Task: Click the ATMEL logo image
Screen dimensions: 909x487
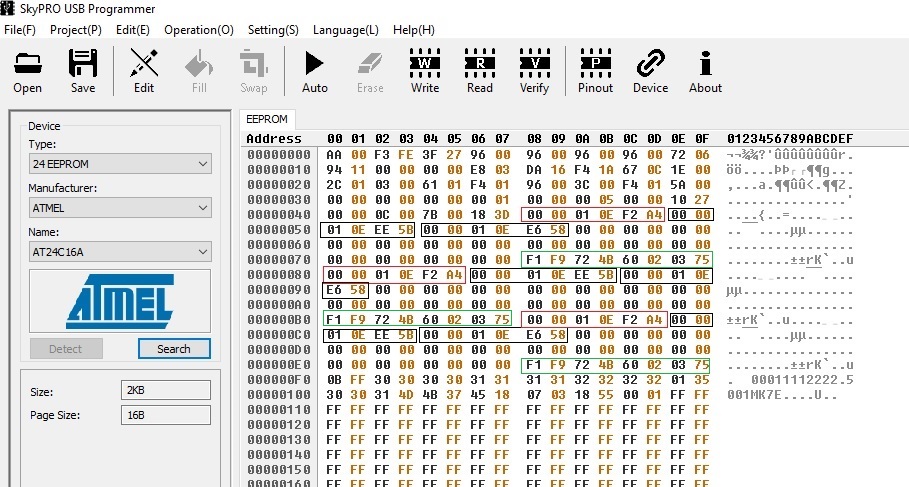Action: coord(119,301)
